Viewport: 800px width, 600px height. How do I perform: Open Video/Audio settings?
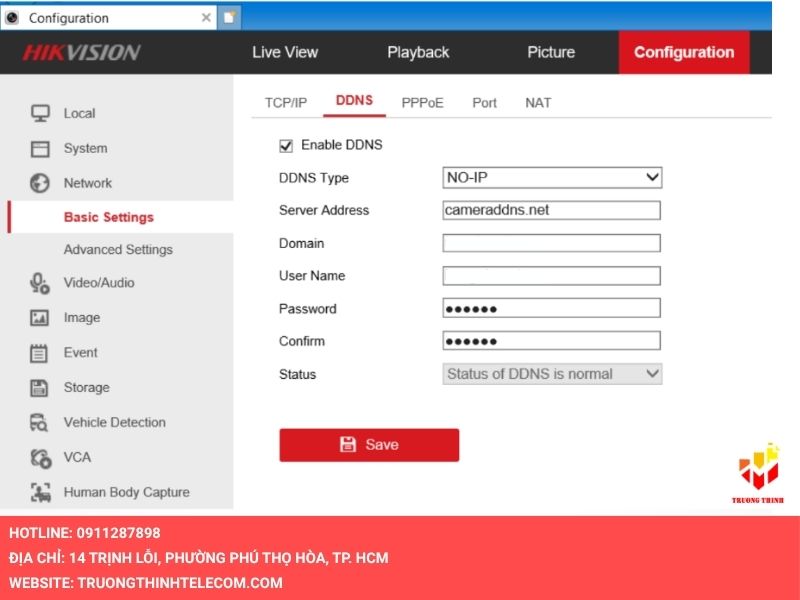click(x=99, y=283)
